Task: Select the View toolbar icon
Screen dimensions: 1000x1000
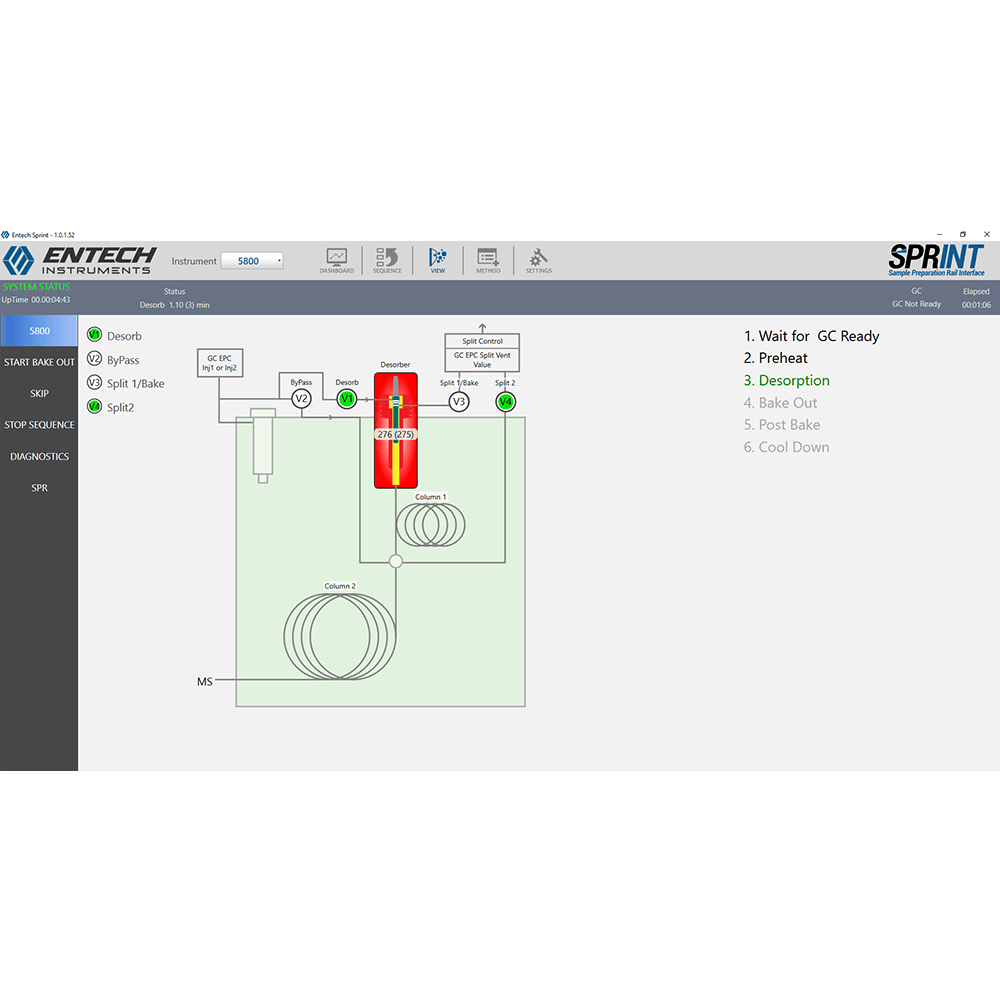Action: tap(438, 260)
